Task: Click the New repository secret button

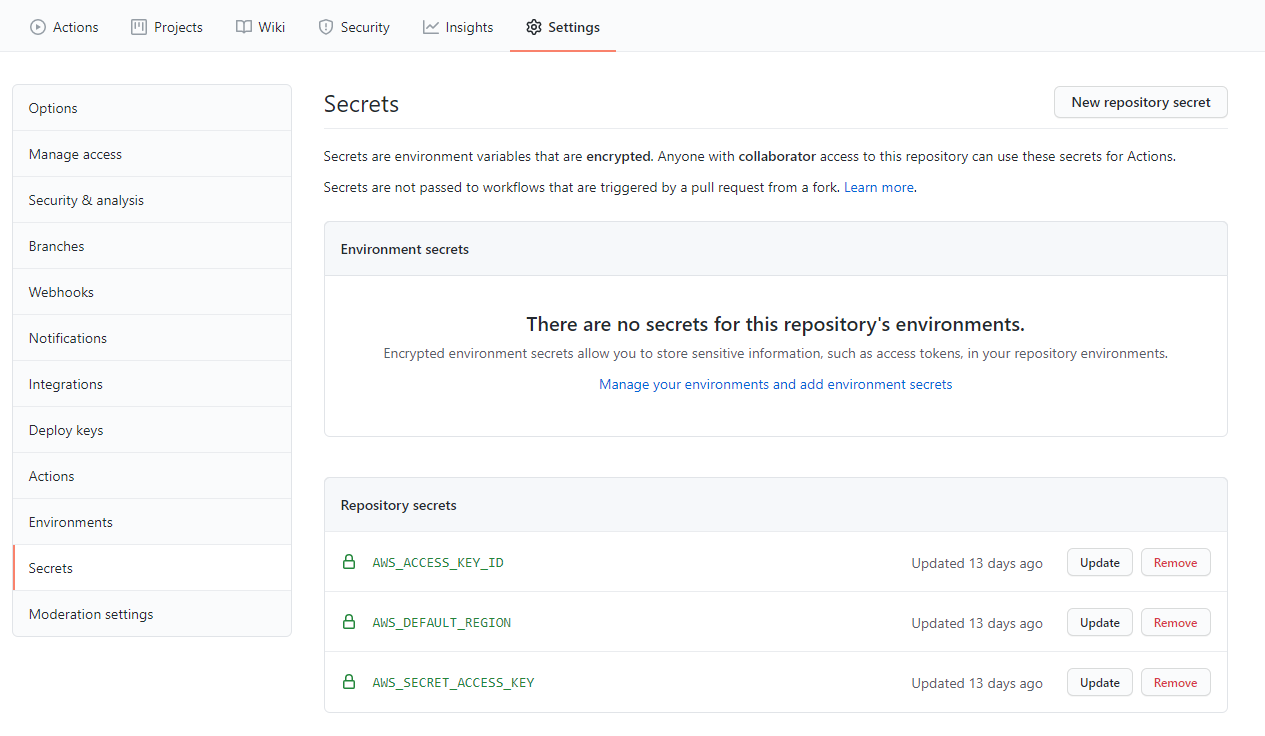Action: [x=1140, y=102]
